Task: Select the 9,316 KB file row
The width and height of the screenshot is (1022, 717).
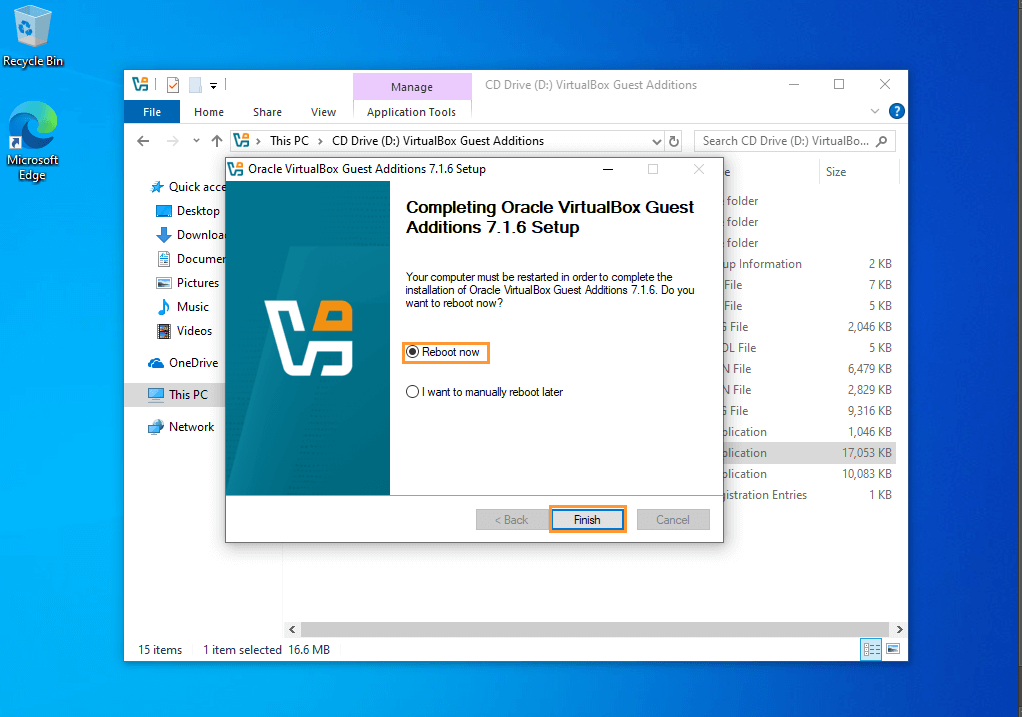Action: point(809,411)
